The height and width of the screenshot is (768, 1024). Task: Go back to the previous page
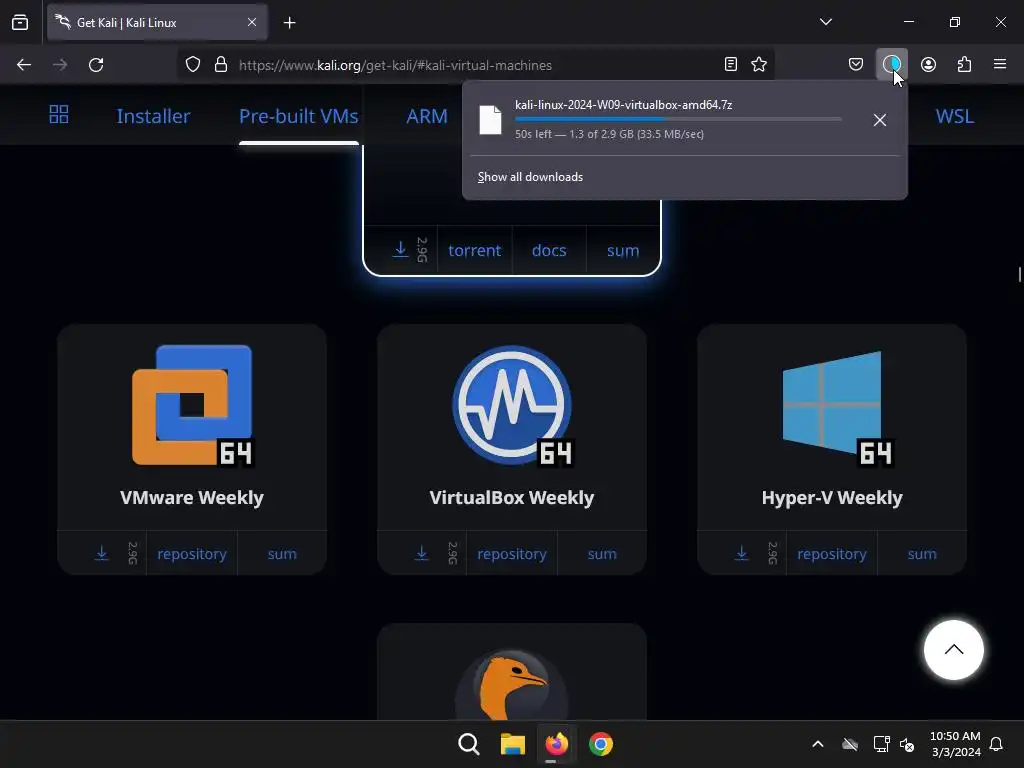pyautogui.click(x=24, y=65)
